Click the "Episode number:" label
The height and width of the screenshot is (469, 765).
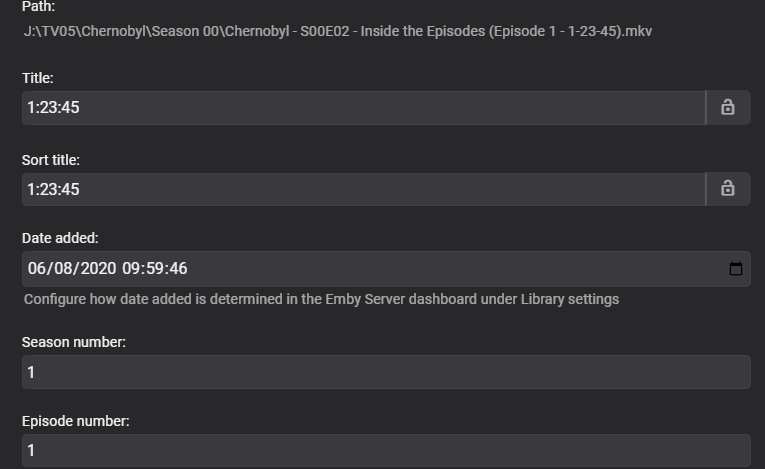click(x=76, y=422)
